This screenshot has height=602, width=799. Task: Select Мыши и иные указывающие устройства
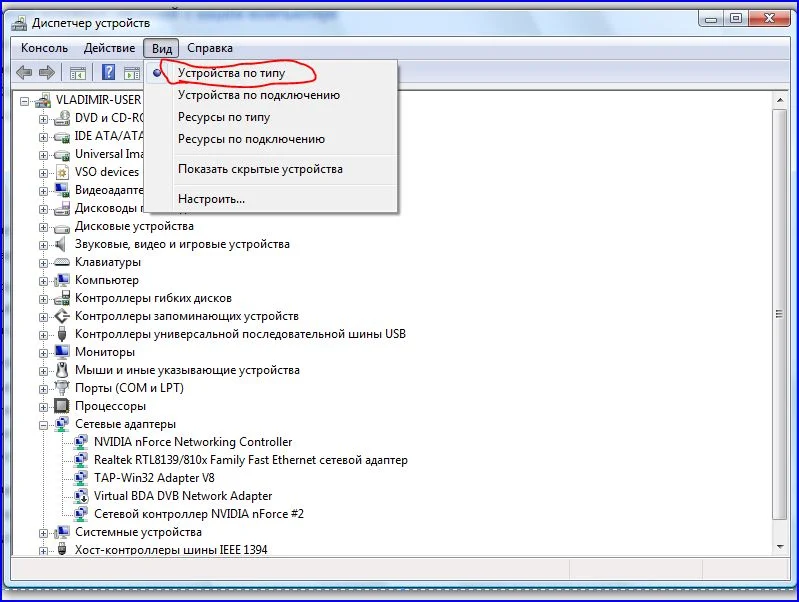tap(187, 370)
